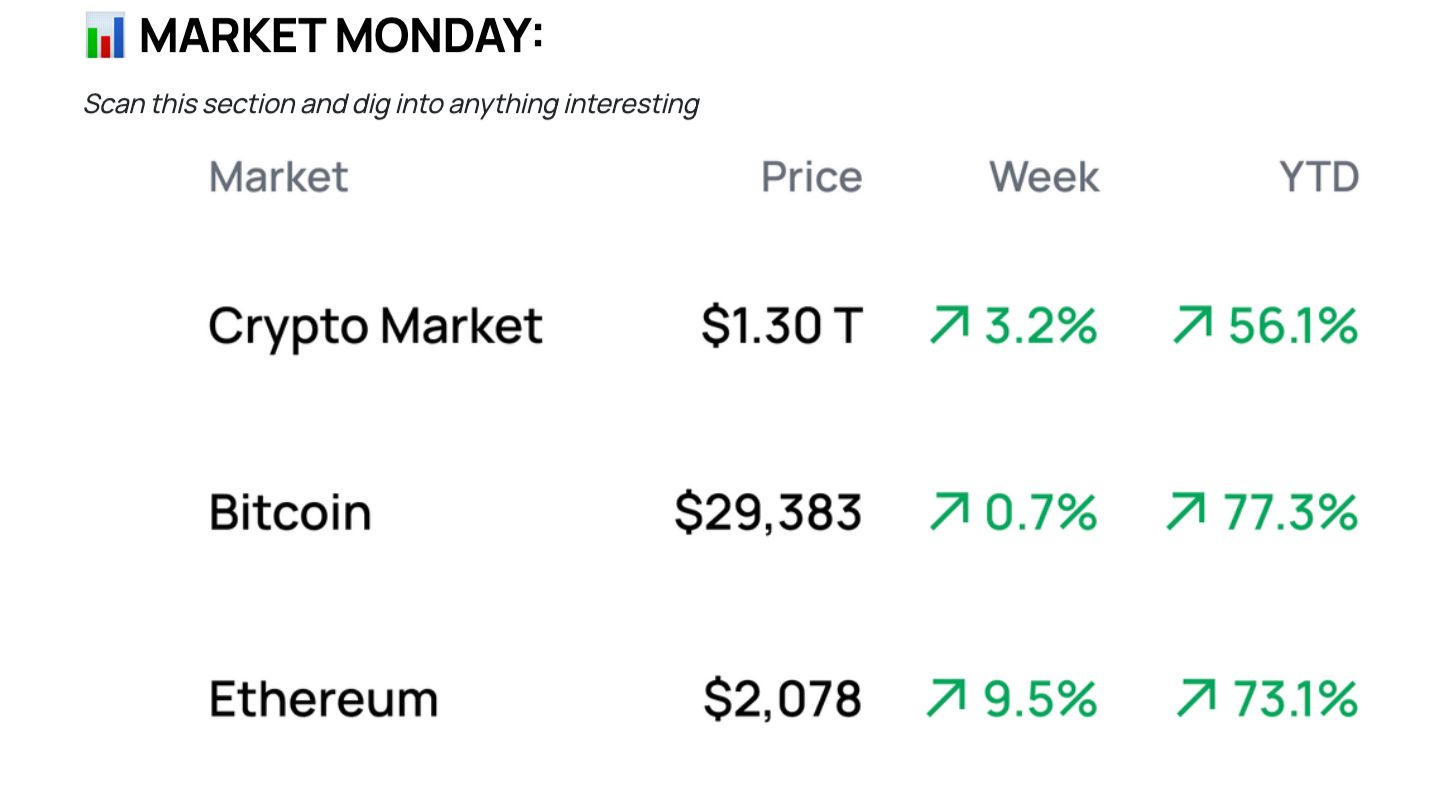
Task: Click the MARKET MONDAY heading
Action: click(x=341, y=36)
